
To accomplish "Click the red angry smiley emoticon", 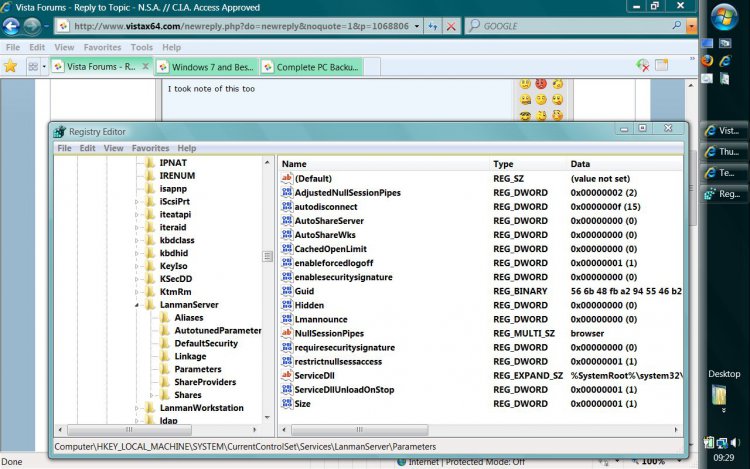I will tap(541, 84).
